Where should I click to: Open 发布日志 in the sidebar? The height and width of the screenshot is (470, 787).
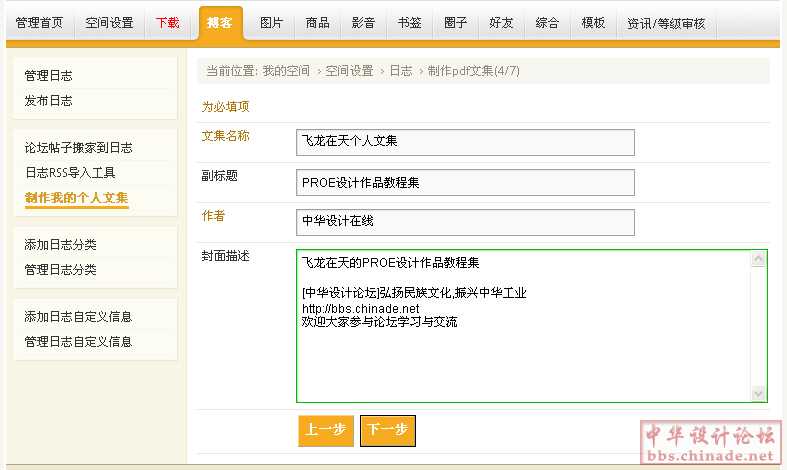click(48, 101)
